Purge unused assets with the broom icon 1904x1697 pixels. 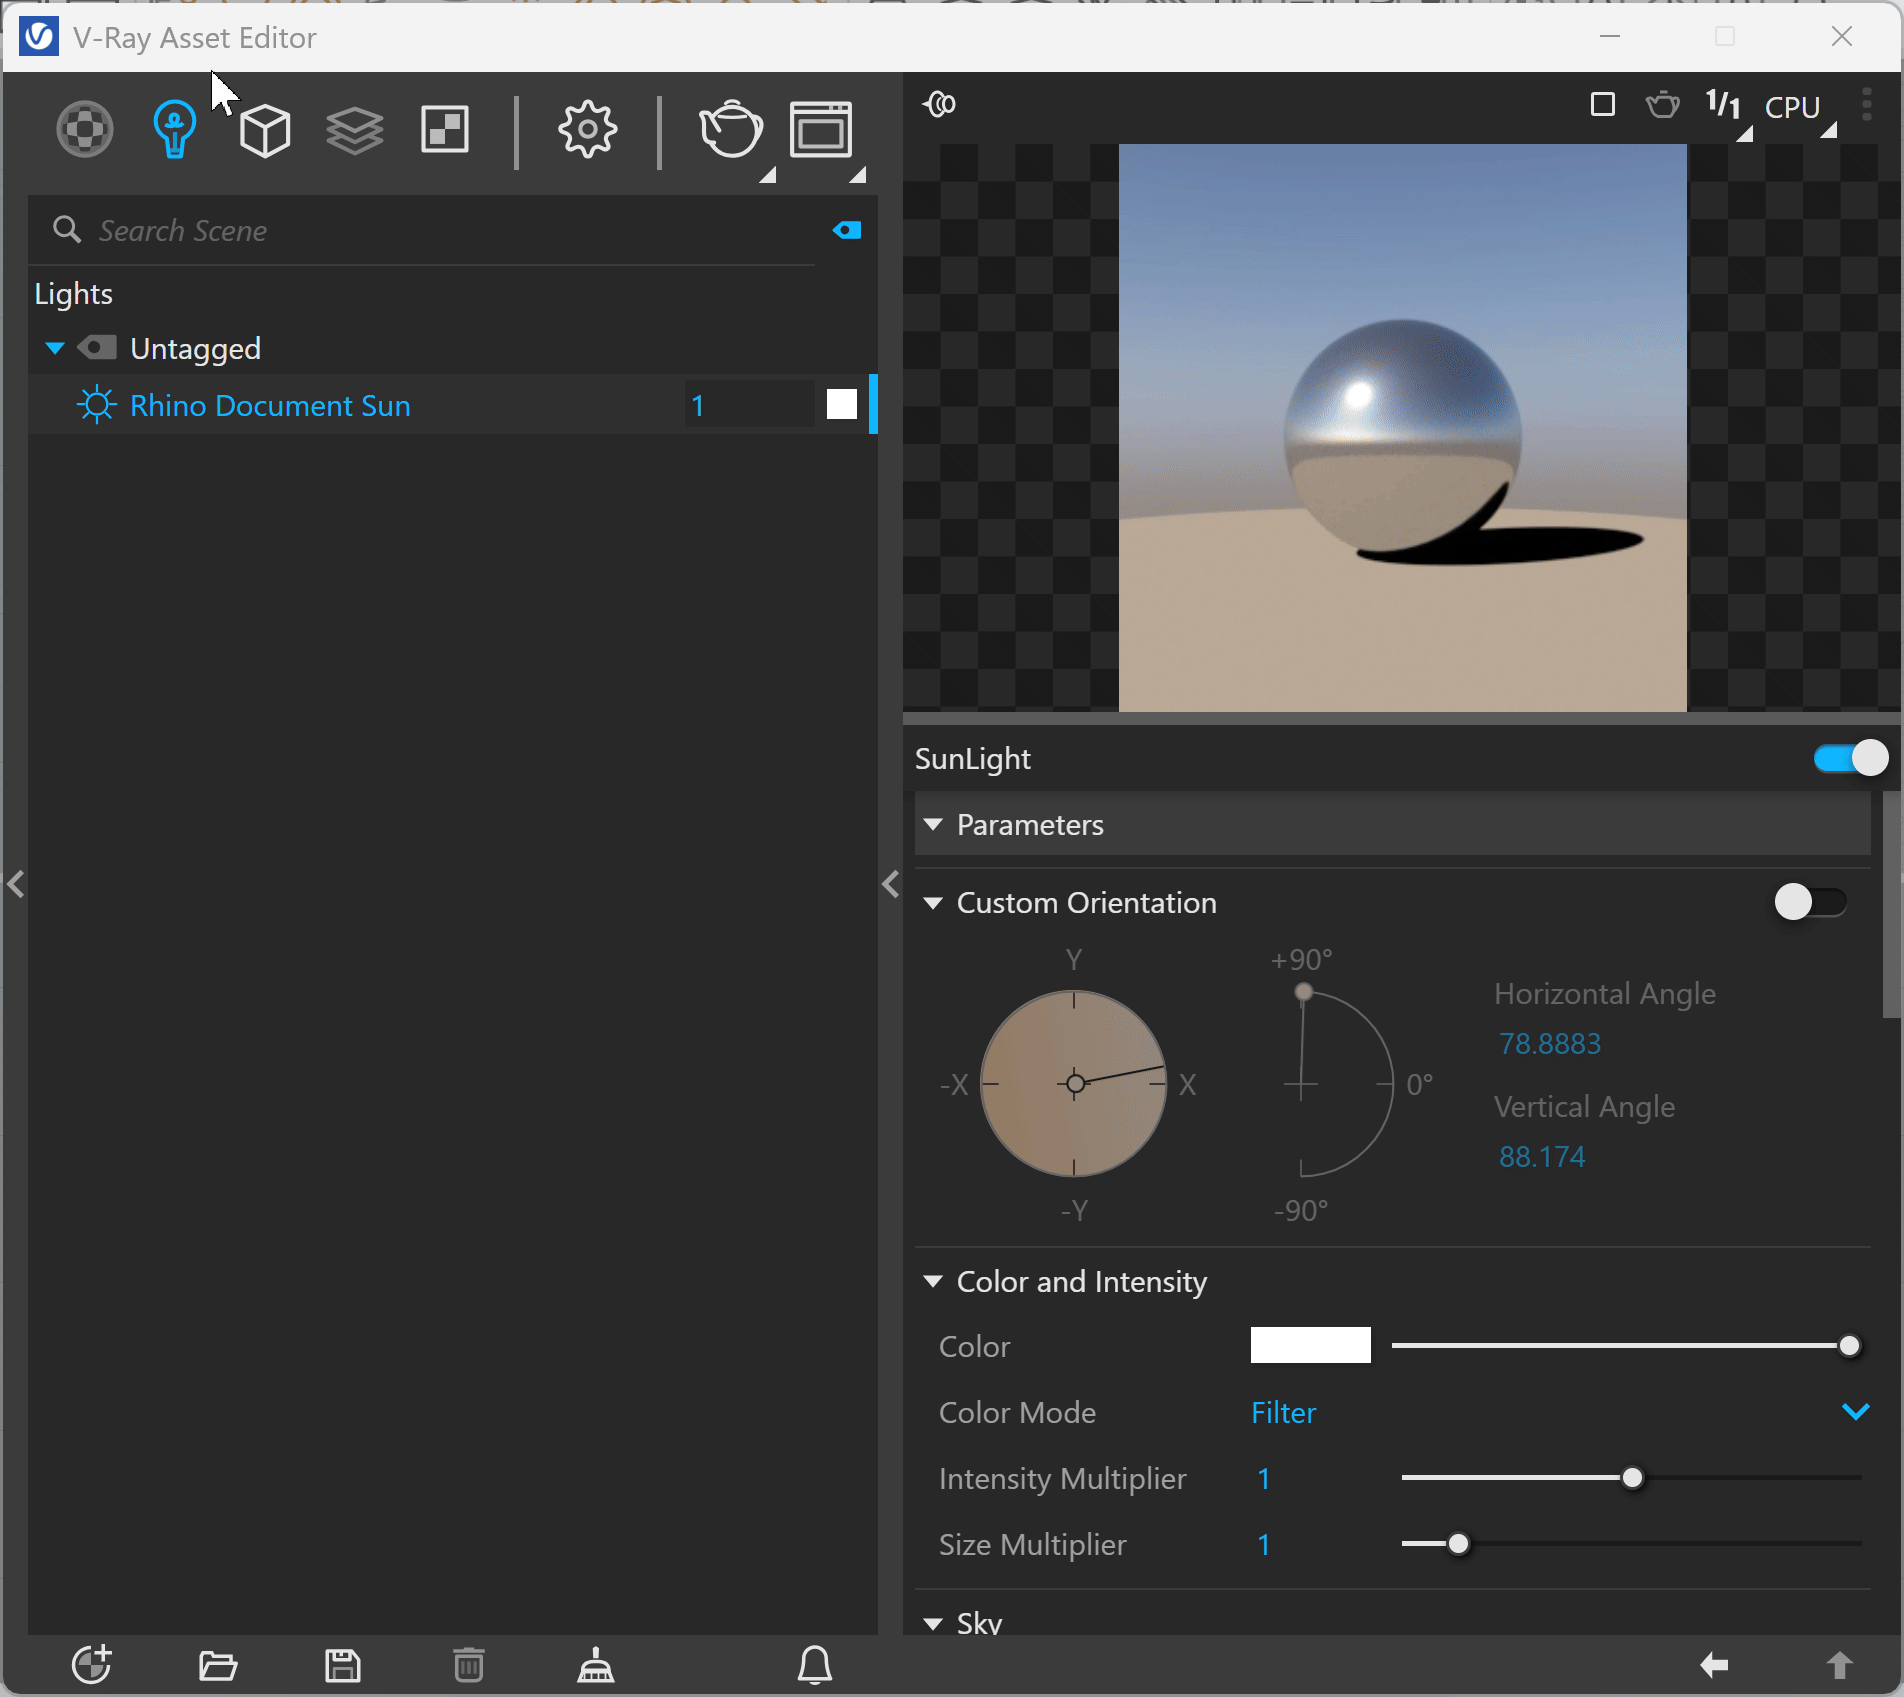[596, 1665]
